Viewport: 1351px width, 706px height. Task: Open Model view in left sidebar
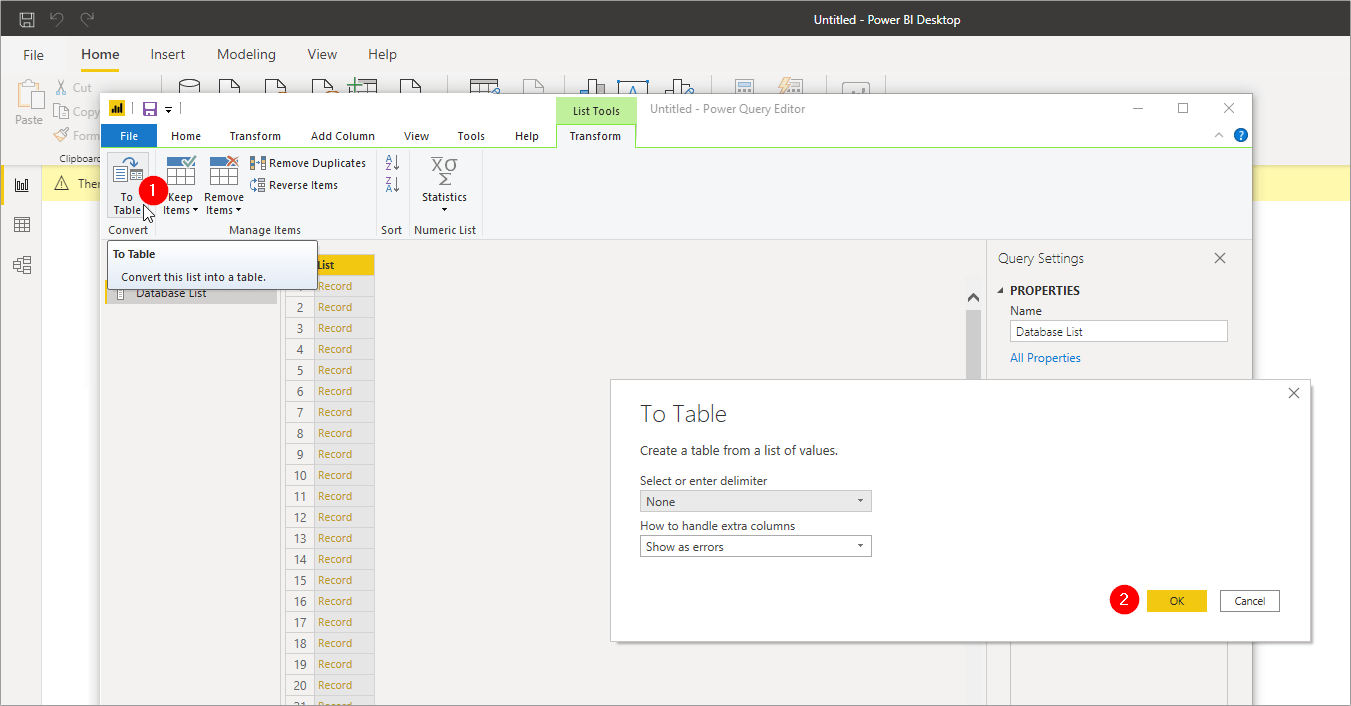click(21, 265)
